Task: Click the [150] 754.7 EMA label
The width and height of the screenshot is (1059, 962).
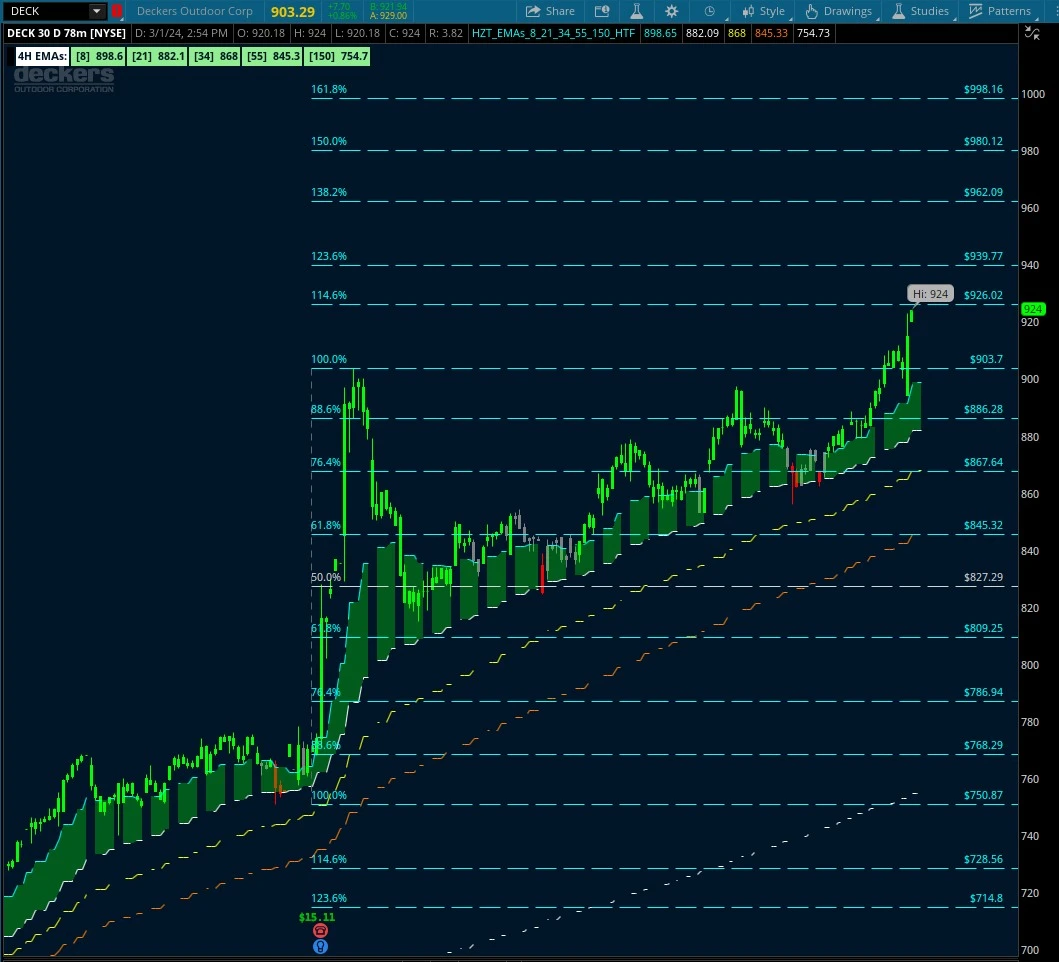Action: coord(338,56)
